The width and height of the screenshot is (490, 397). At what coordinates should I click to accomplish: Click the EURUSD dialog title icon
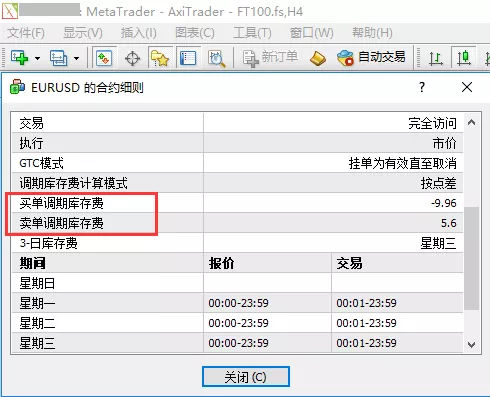17,87
